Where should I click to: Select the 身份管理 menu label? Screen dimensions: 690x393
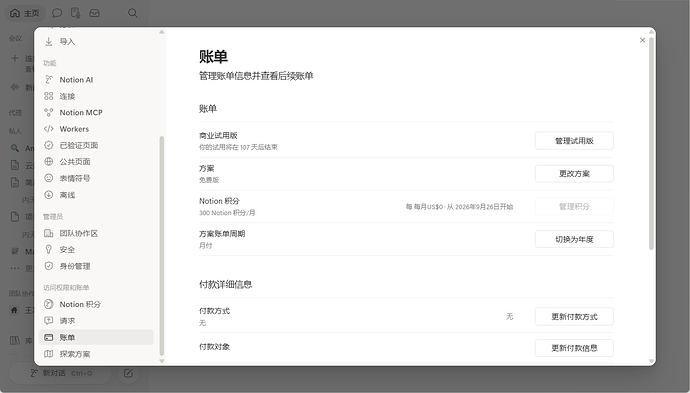pos(75,266)
